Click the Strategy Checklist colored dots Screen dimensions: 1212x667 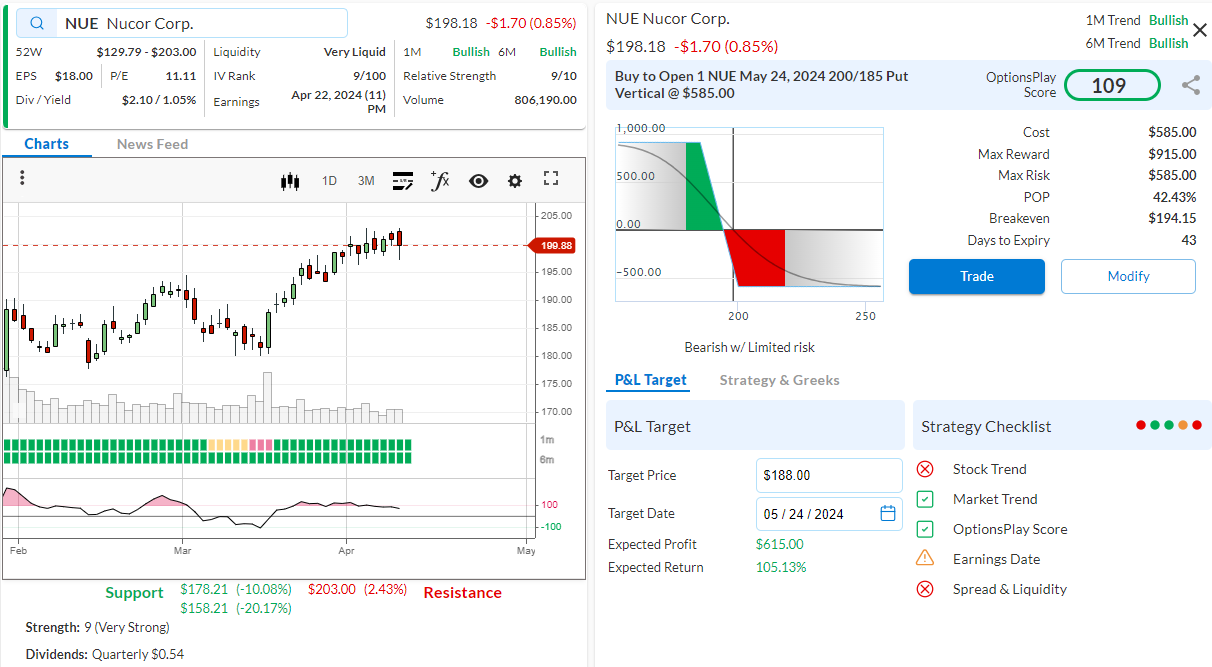click(x=1169, y=426)
